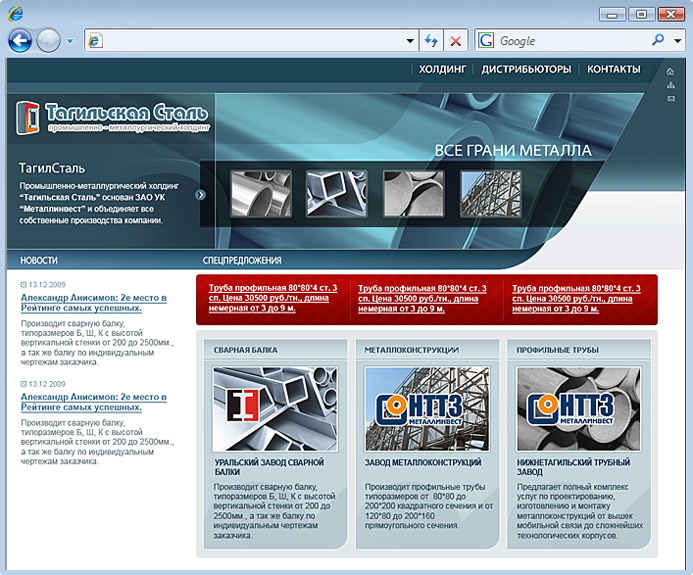Click the Internet Explorer logo in title bar
693x575 pixels.
[x=15, y=14]
